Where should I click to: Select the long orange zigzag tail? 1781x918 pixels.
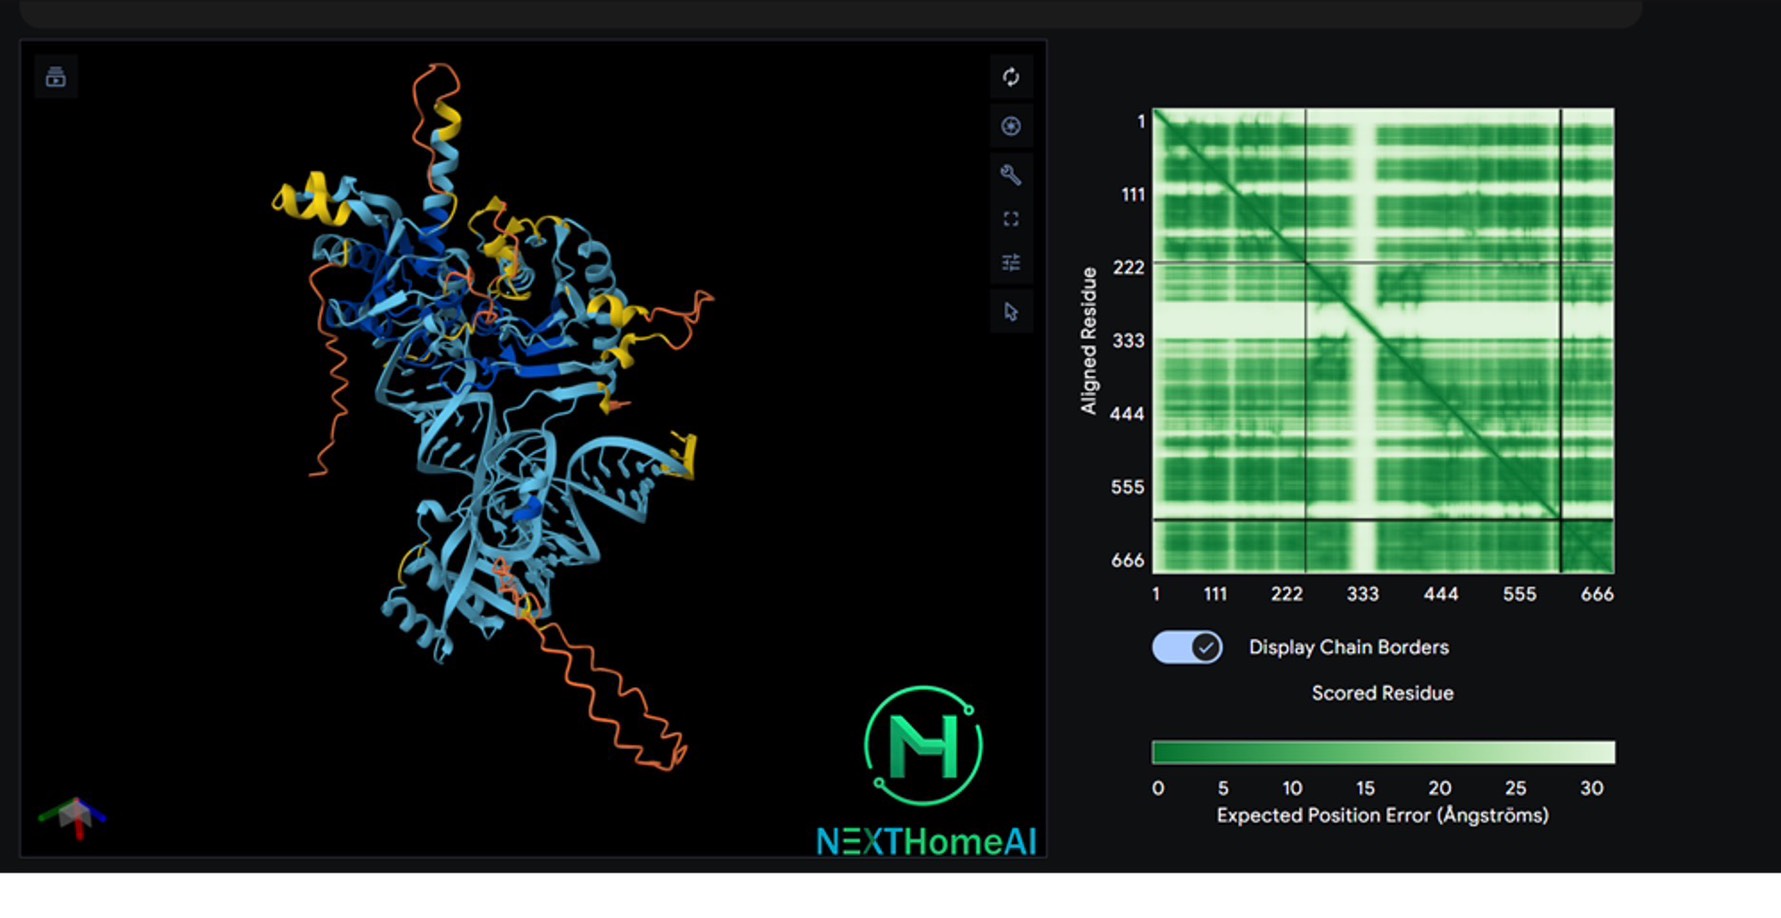(610, 690)
